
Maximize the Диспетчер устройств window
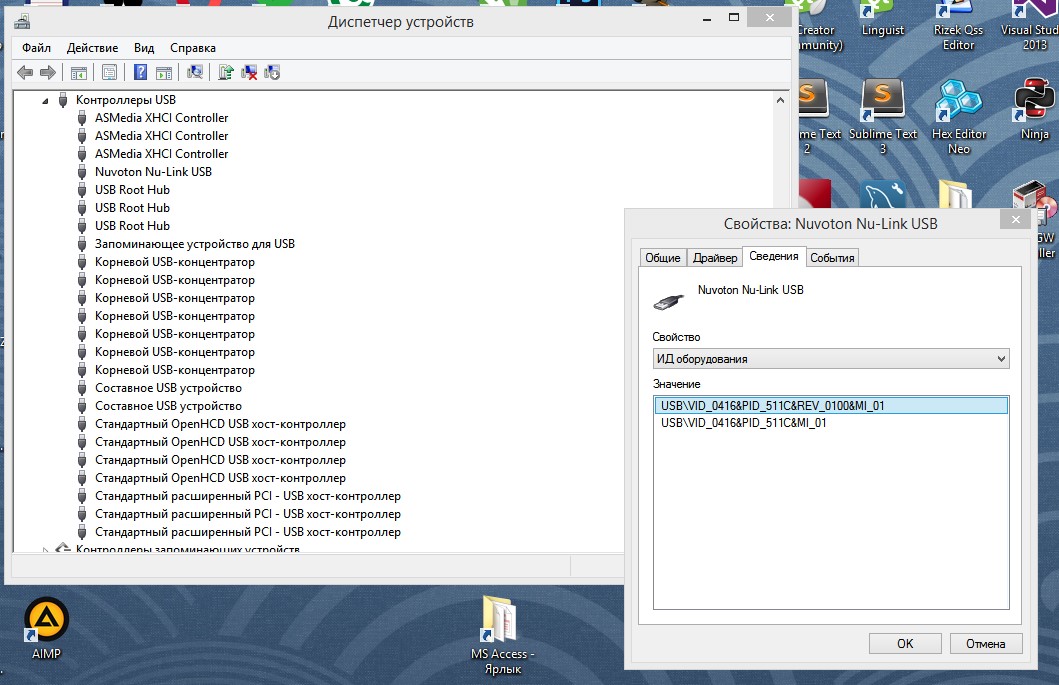pyautogui.click(x=734, y=18)
